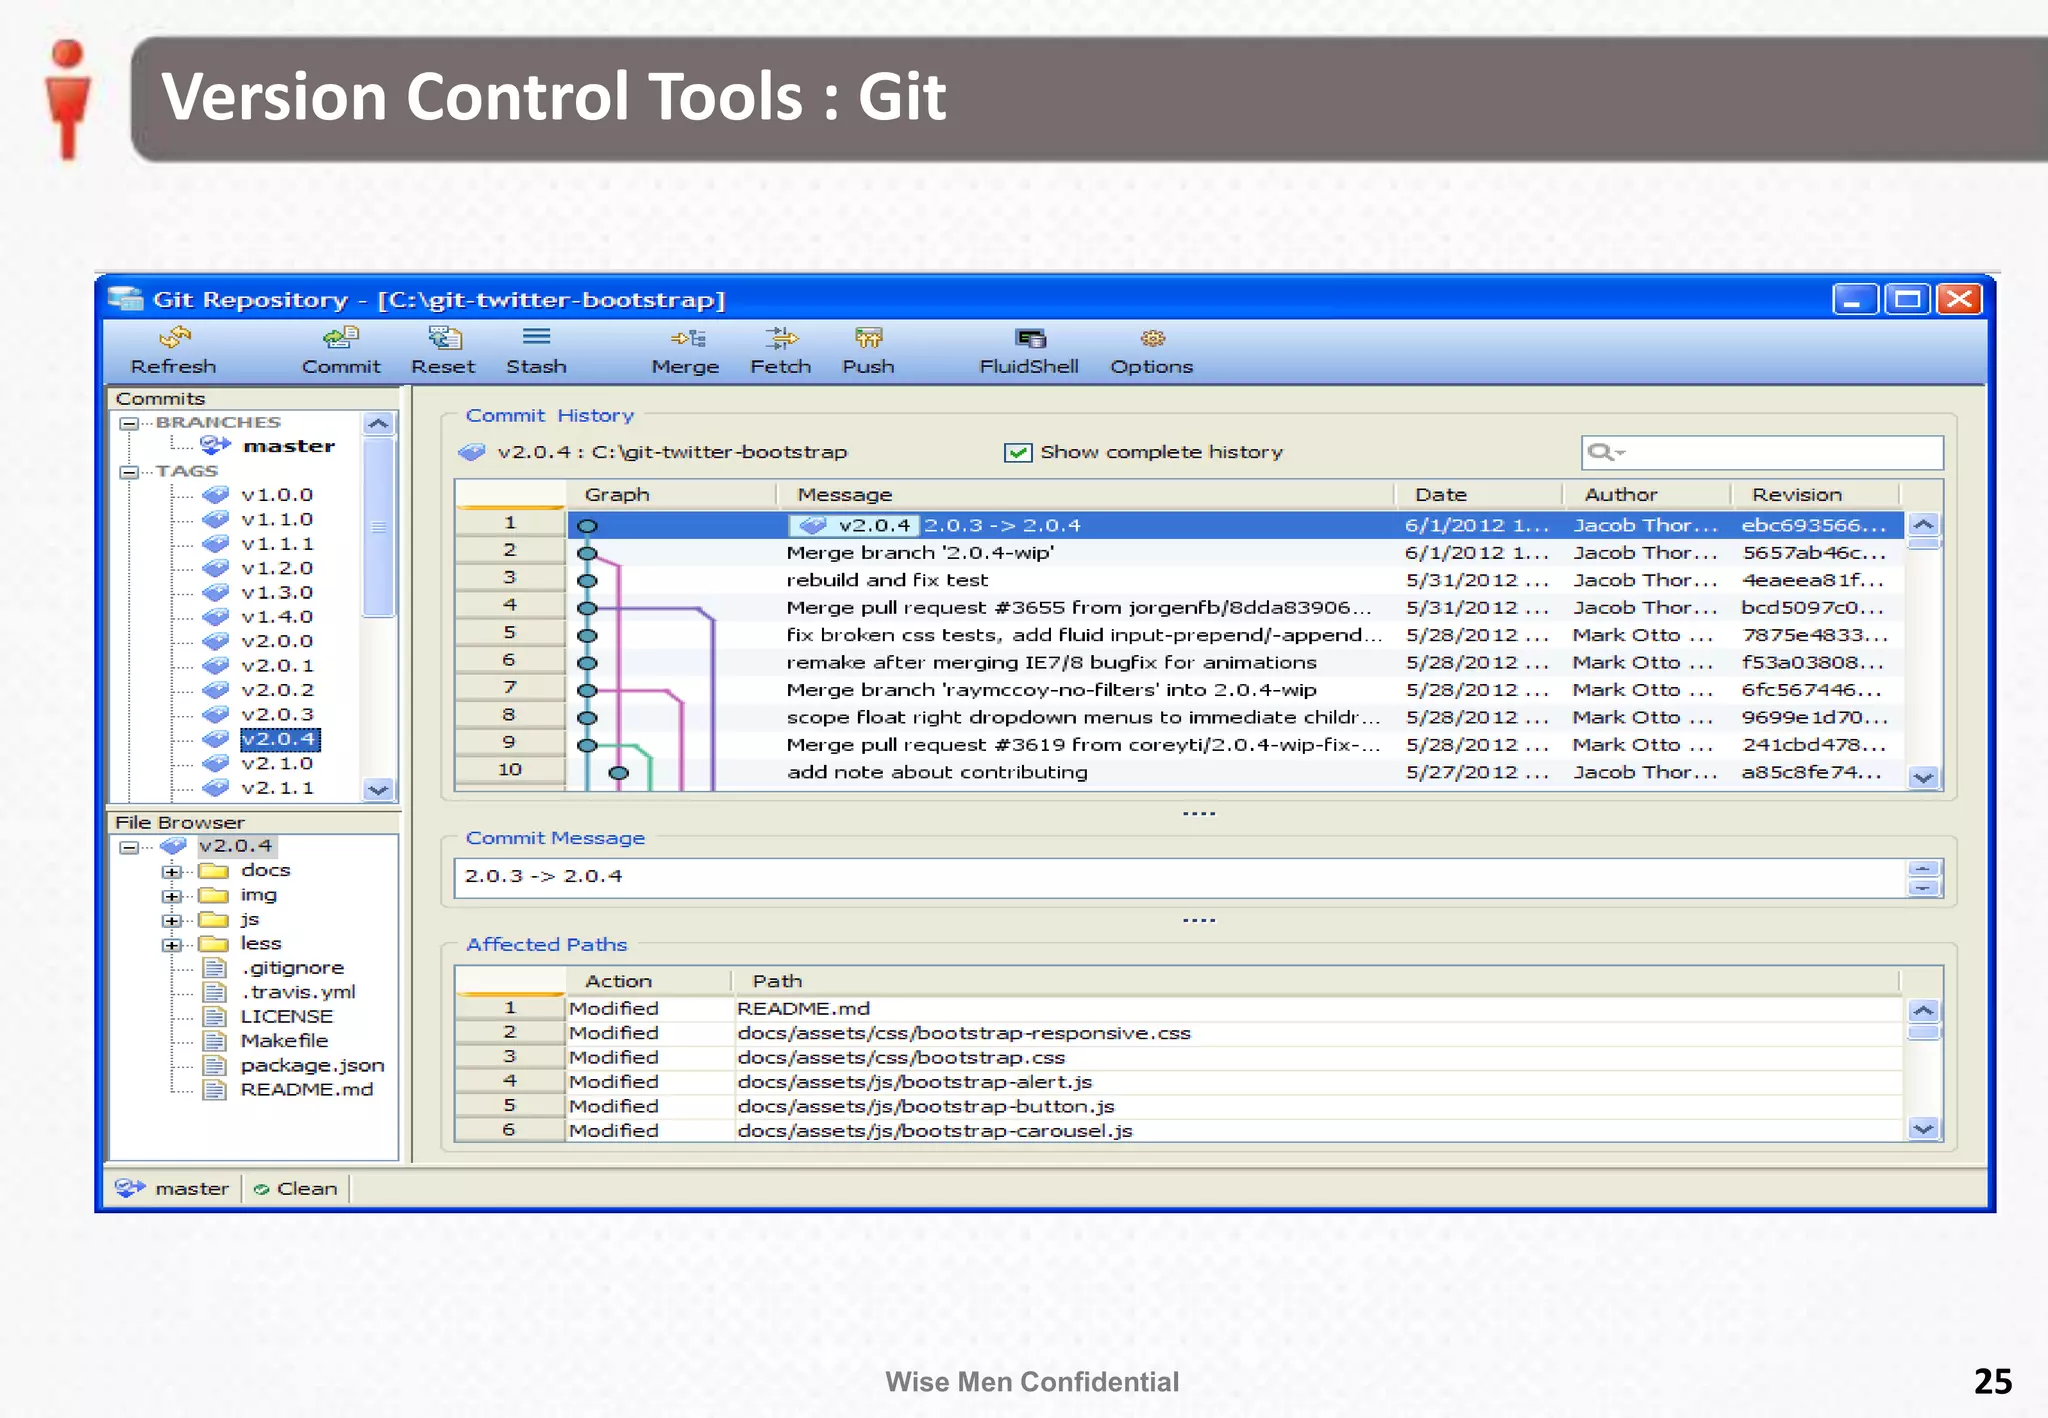This screenshot has width=2048, height=1418.
Task: Click the Path column header
Action: [1315, 981]
